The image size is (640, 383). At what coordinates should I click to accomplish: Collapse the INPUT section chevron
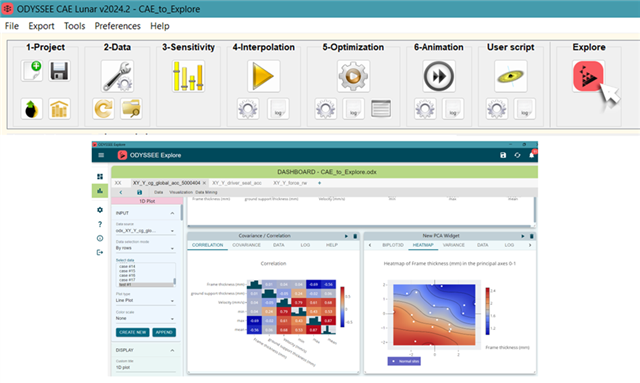(x=172, y=213)
